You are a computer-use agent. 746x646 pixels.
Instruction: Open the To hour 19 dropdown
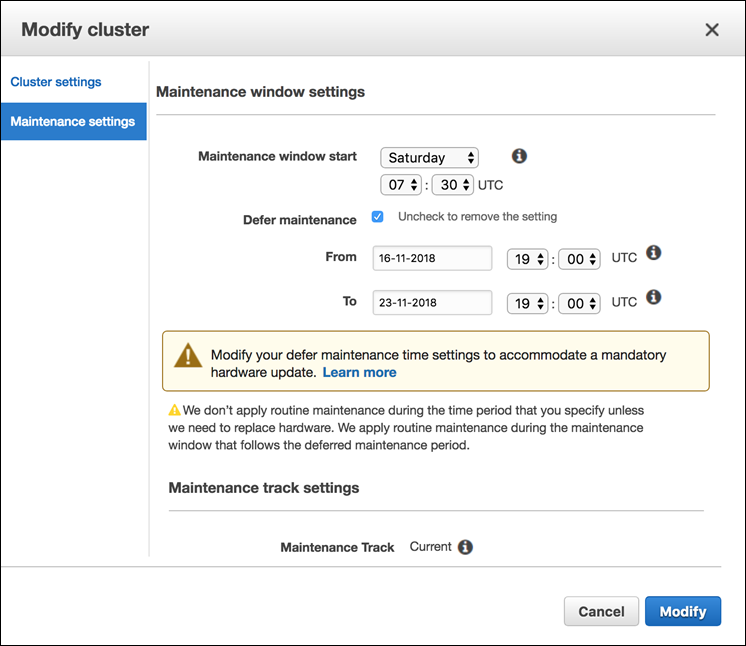[x=527, y=302]
